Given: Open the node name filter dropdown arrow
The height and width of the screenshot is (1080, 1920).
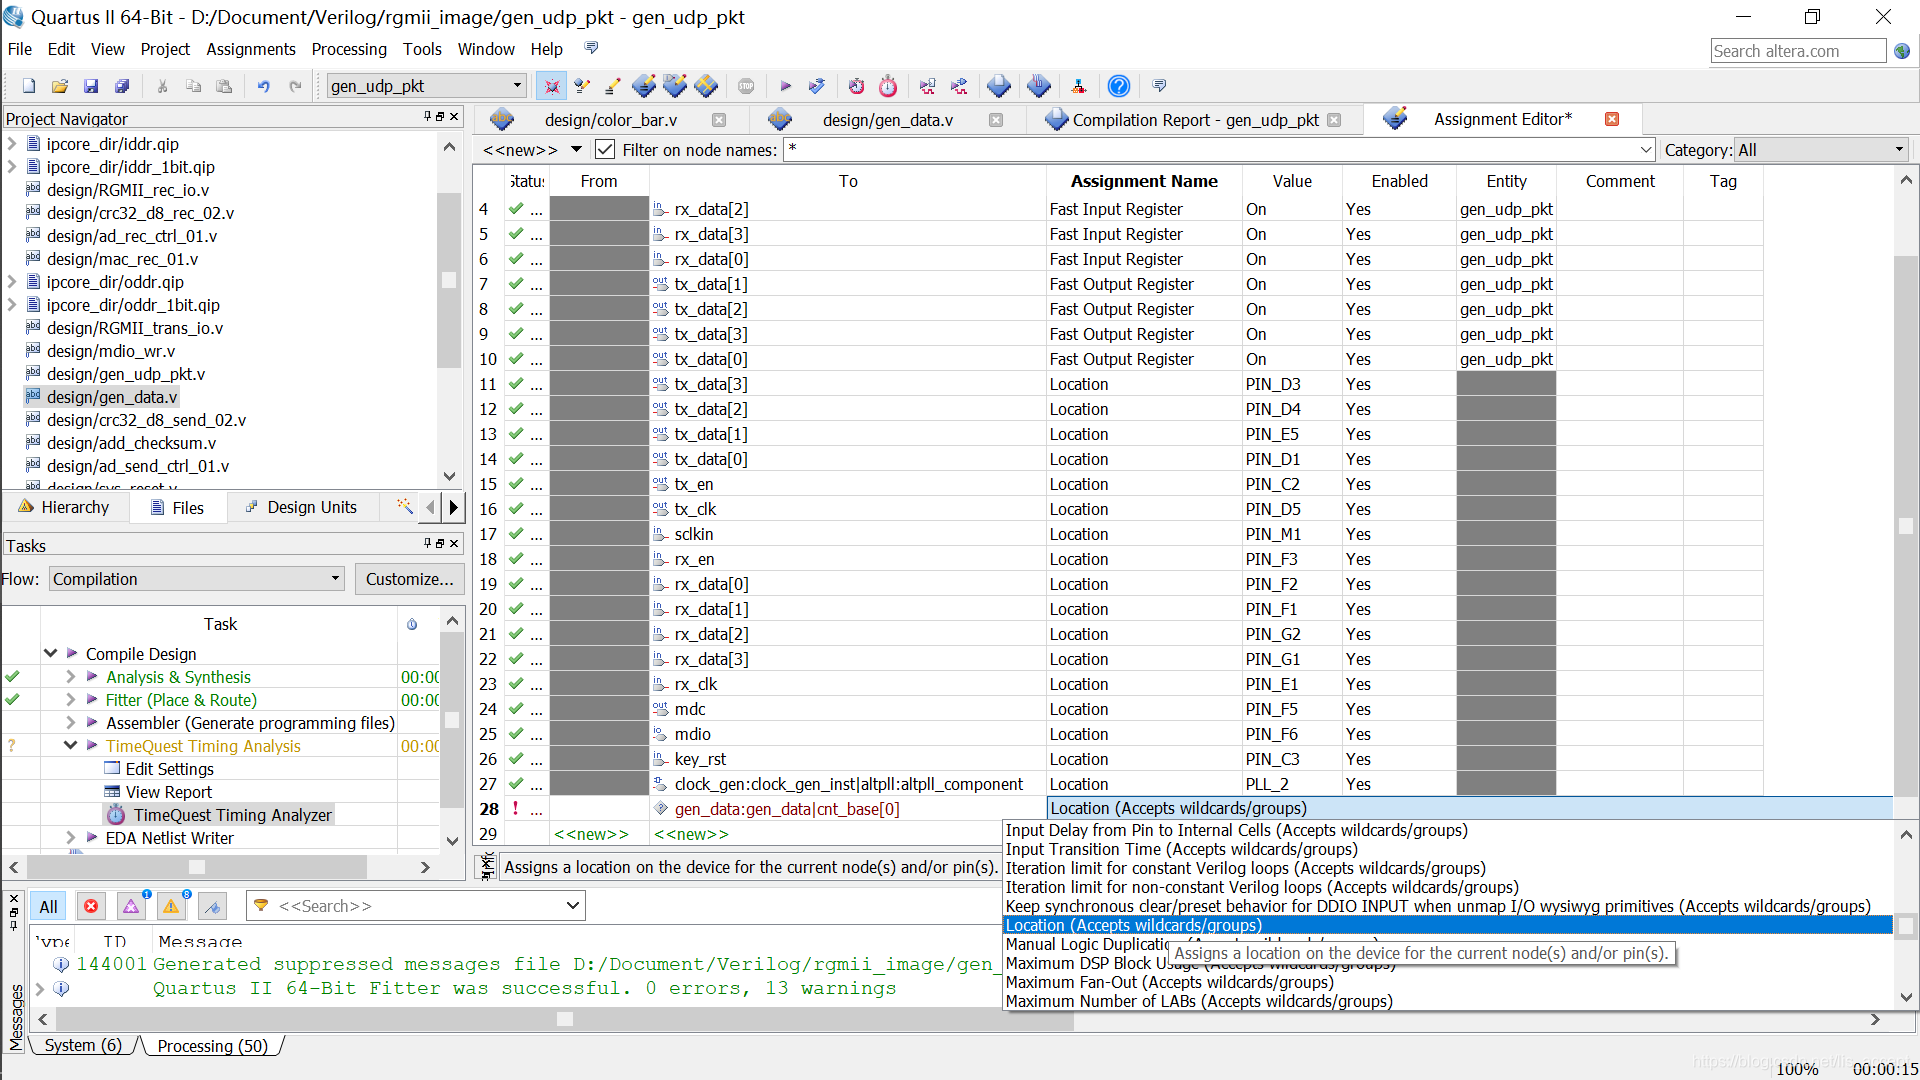Looking at the screenshot, I should (1646, 150).
